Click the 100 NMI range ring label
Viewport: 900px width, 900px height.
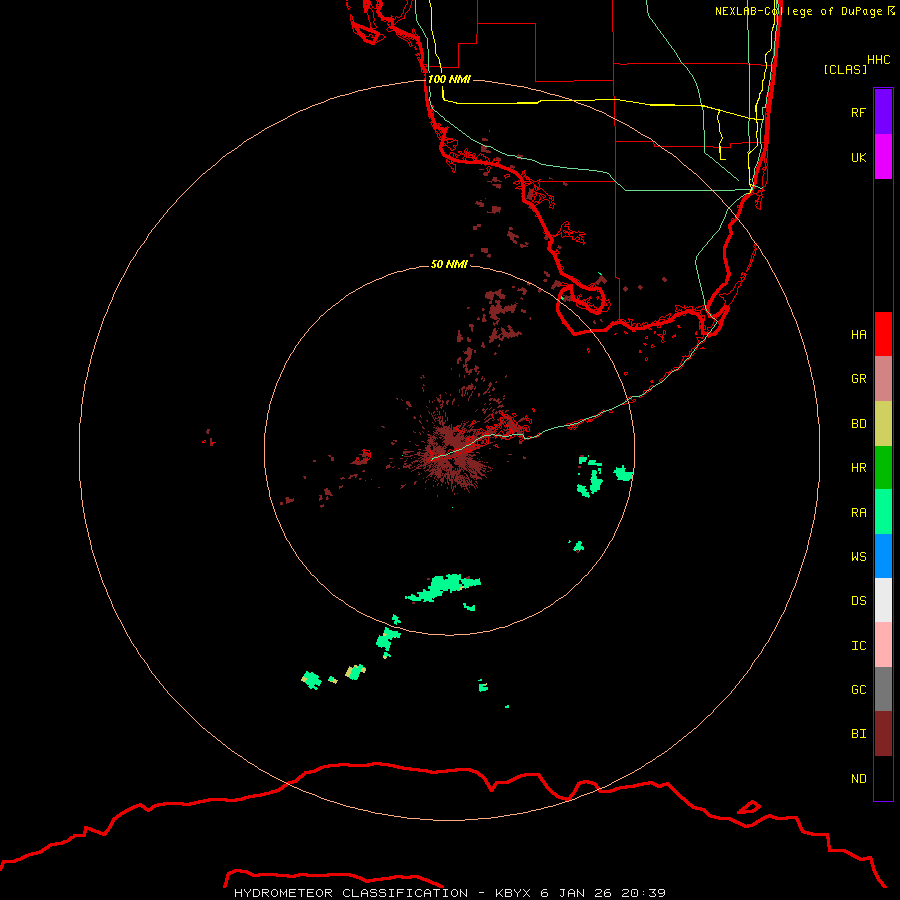click(x=449, y=79)
